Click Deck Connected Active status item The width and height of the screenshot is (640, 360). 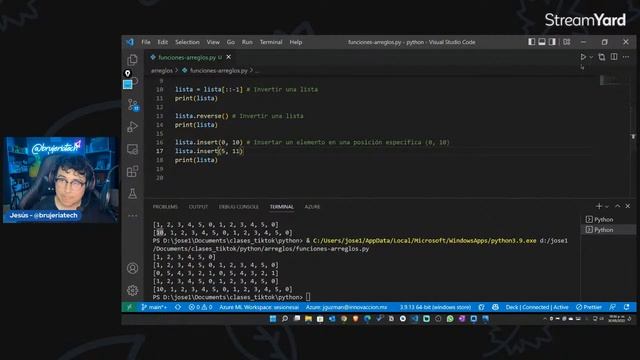(537, 307)
